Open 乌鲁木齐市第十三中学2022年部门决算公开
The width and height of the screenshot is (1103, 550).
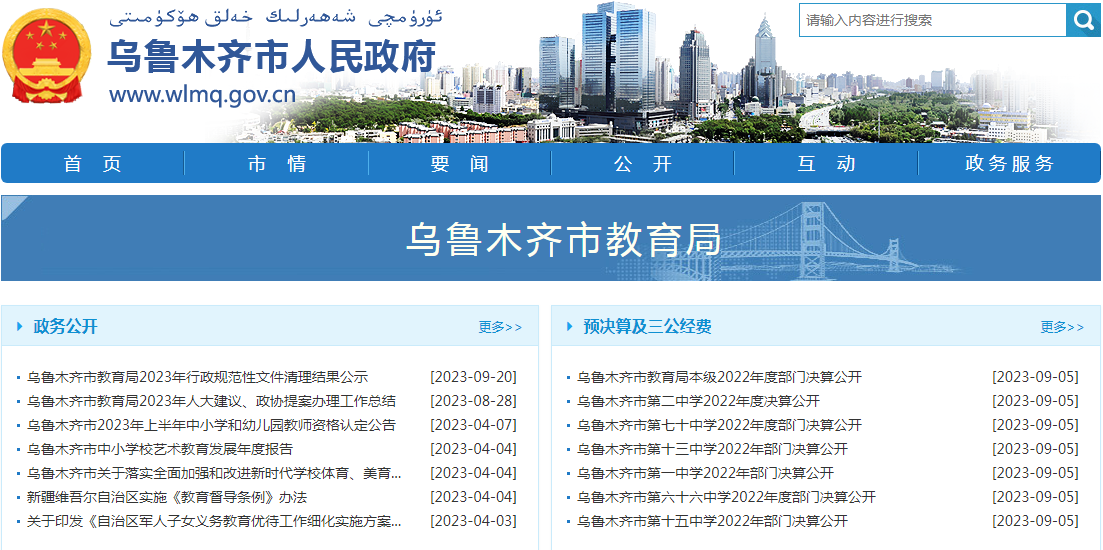[712, 449]
